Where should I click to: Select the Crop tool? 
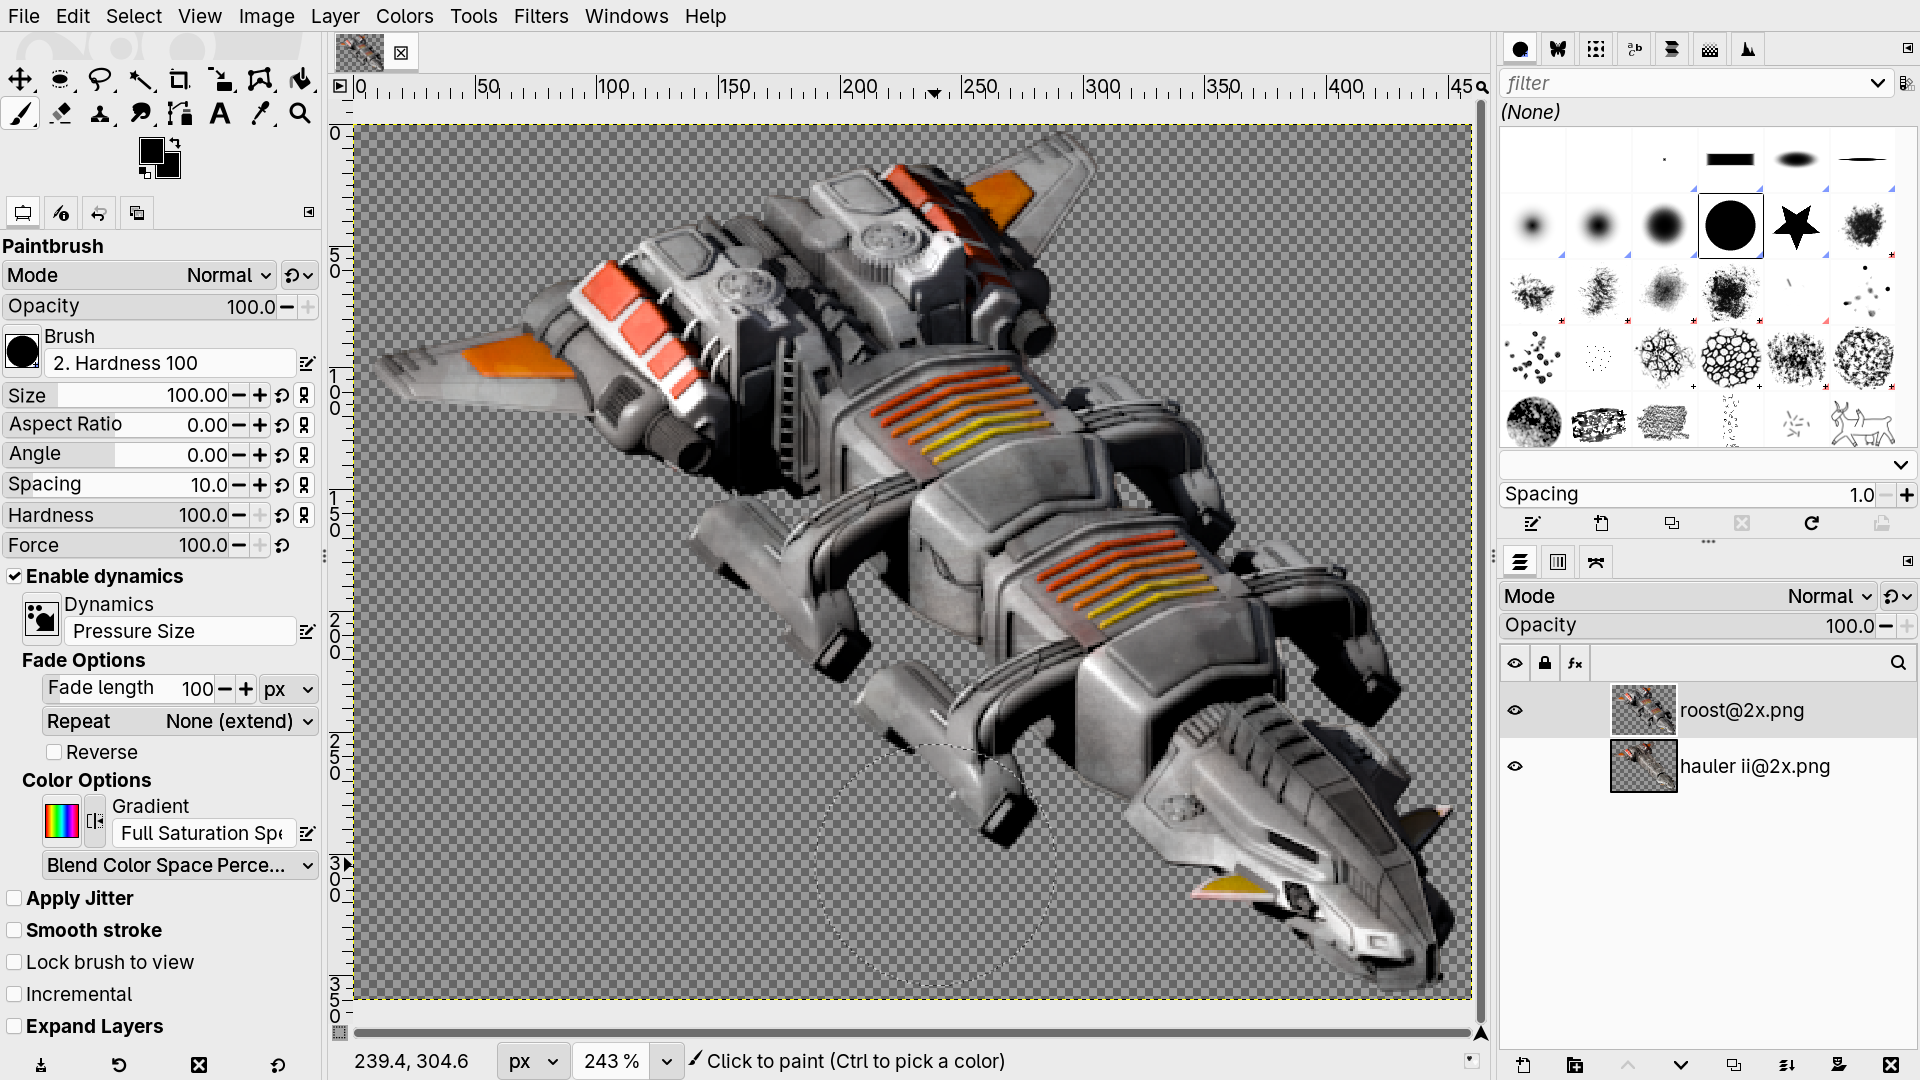[x=180, y=80]
